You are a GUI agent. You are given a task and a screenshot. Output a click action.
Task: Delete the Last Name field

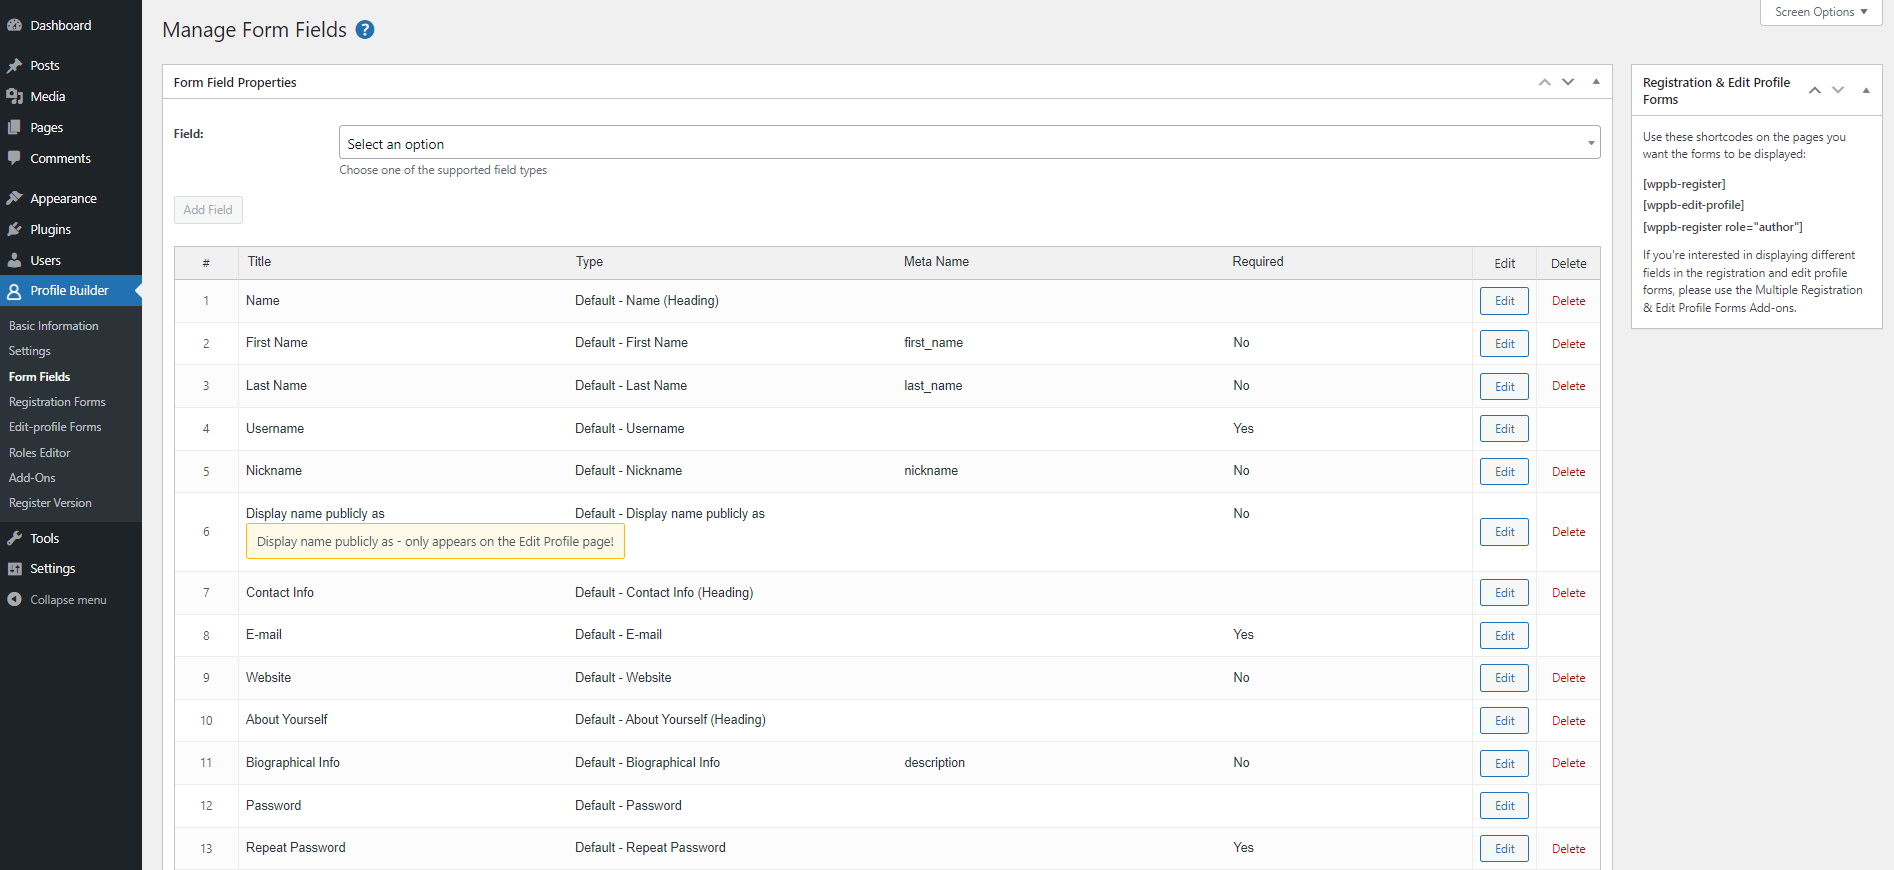tap(1568, 386)
